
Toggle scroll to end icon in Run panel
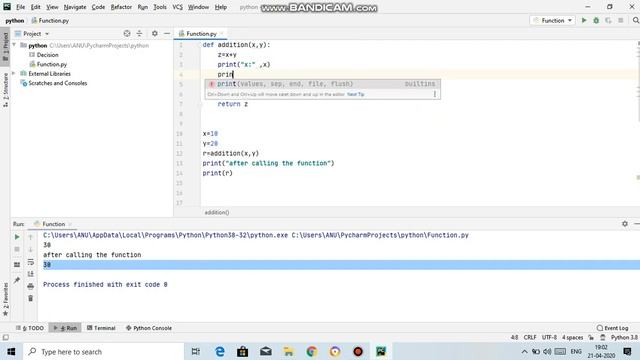[31, 274]
